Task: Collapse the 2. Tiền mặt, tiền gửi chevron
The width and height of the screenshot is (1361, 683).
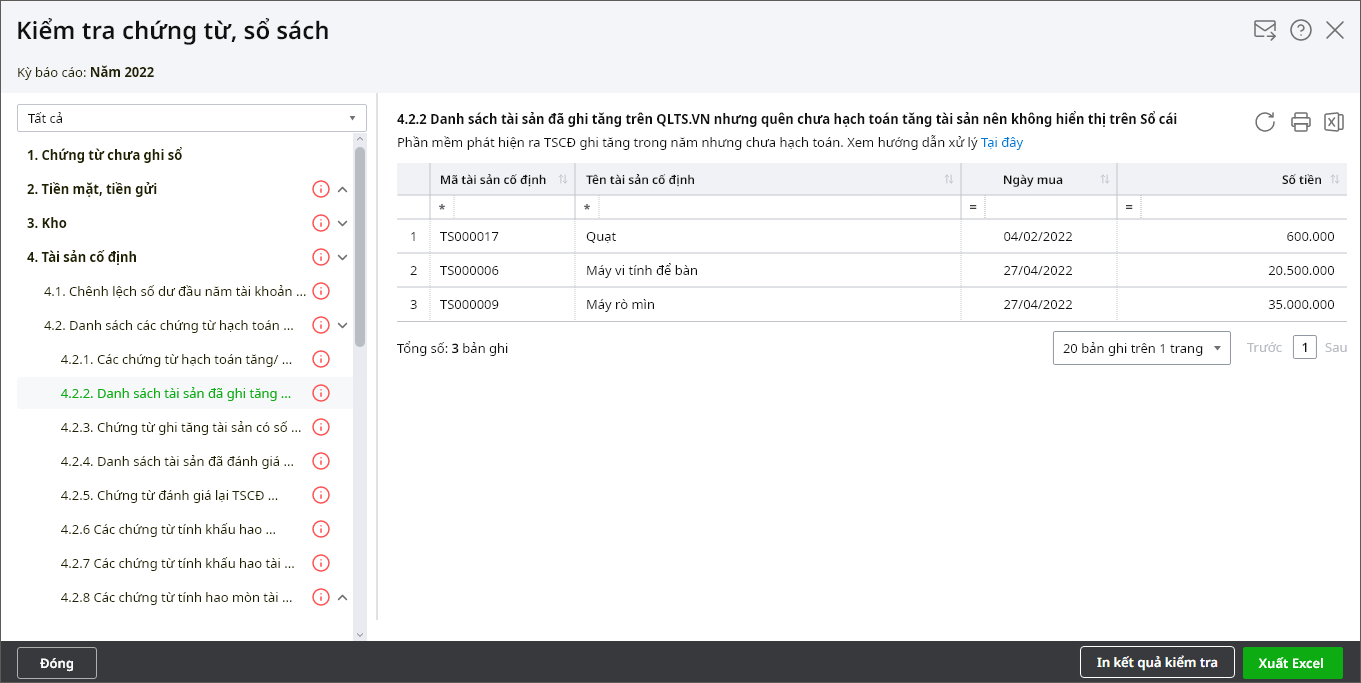Action: pyautogui.click(x=342, y=189)
